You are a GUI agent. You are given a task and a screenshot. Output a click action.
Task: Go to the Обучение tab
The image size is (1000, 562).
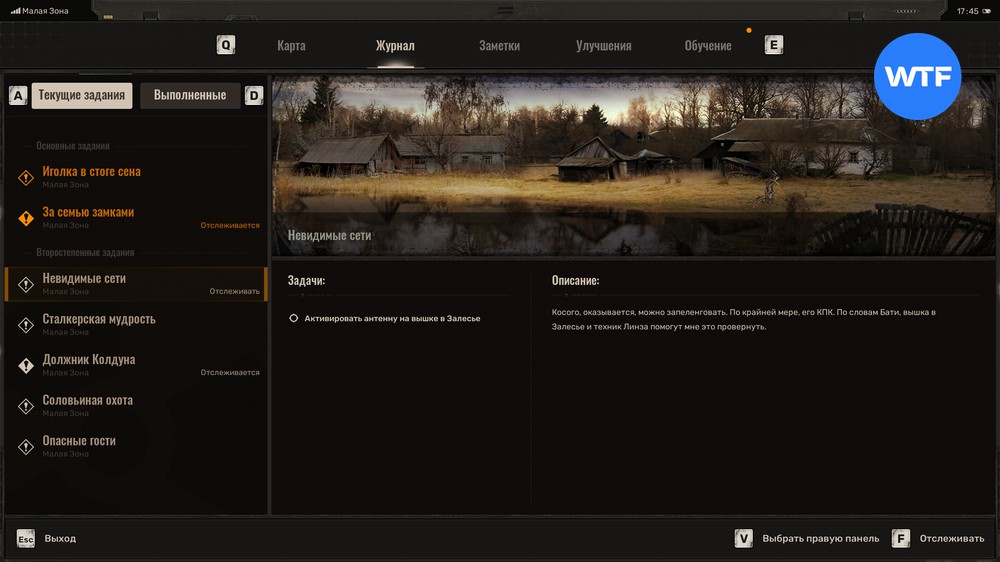(x=707, y=46)
